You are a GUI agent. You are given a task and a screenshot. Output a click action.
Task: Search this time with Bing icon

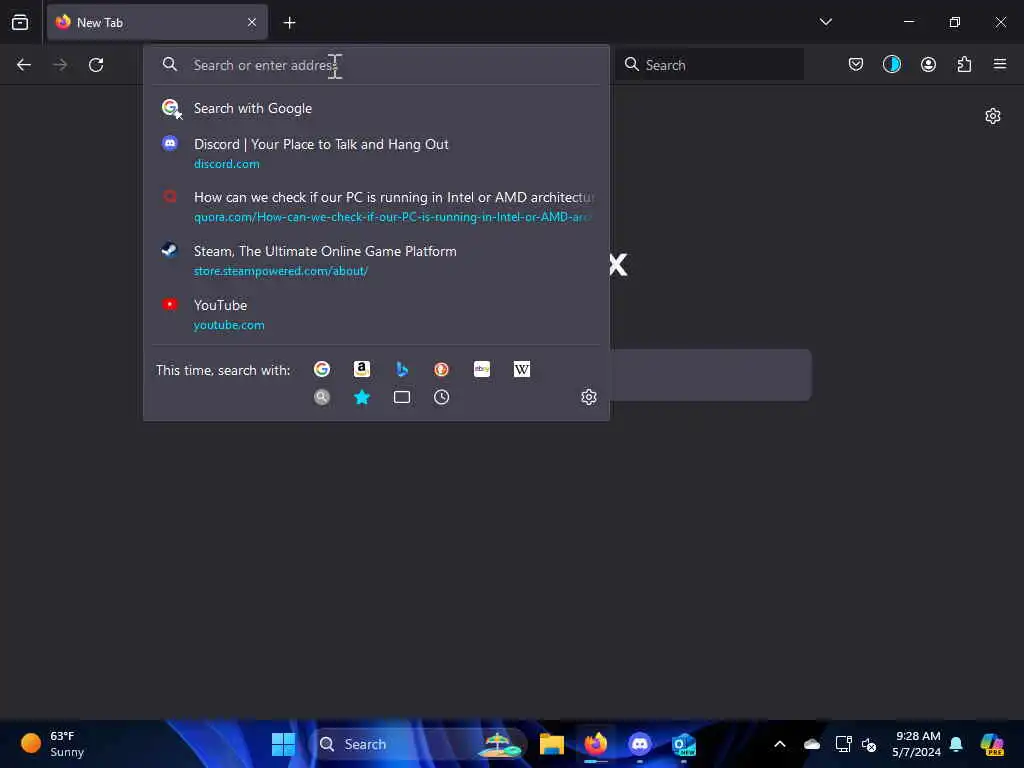[x=402, y=370]
